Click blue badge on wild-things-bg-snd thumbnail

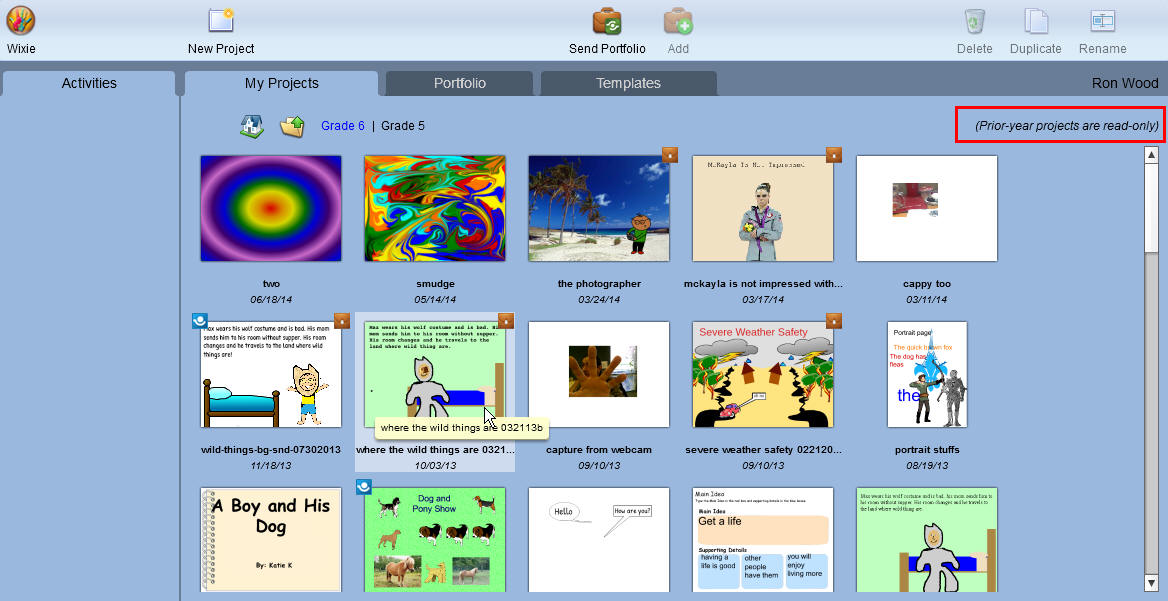click(200, 321)
